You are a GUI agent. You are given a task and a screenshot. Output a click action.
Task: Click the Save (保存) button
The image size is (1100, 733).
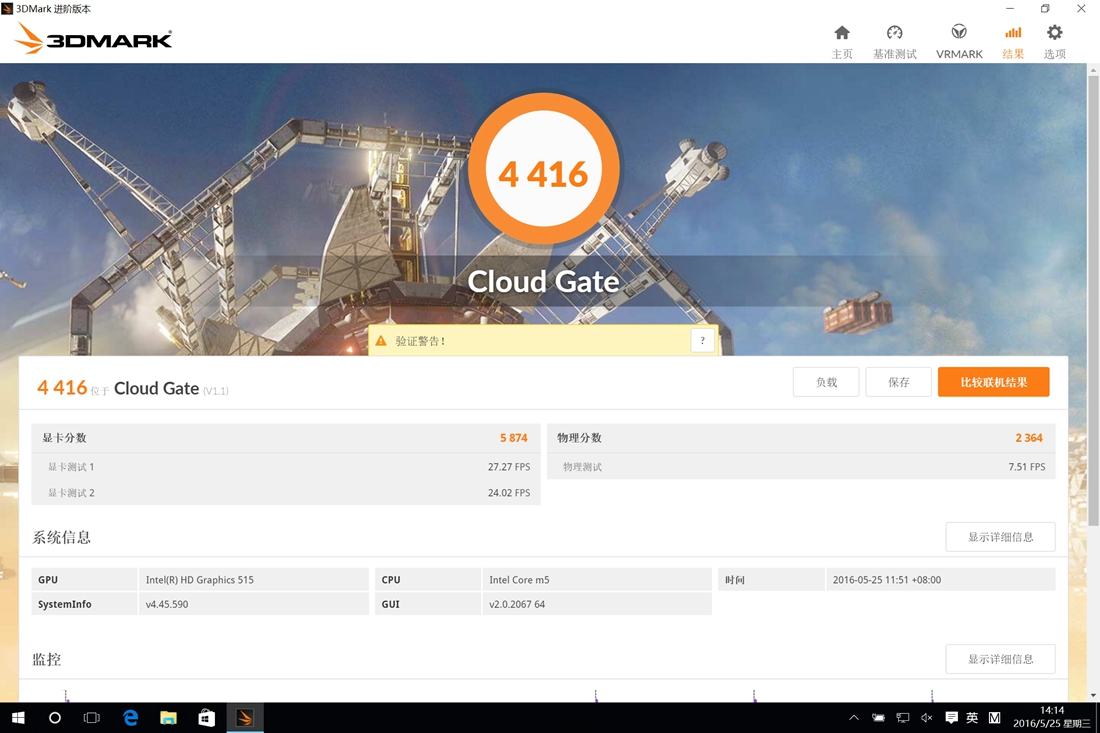tap(898, 382)
